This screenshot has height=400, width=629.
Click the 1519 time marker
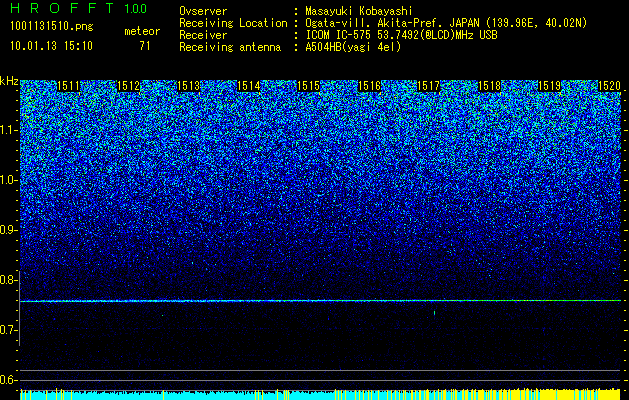click(549, 86)
